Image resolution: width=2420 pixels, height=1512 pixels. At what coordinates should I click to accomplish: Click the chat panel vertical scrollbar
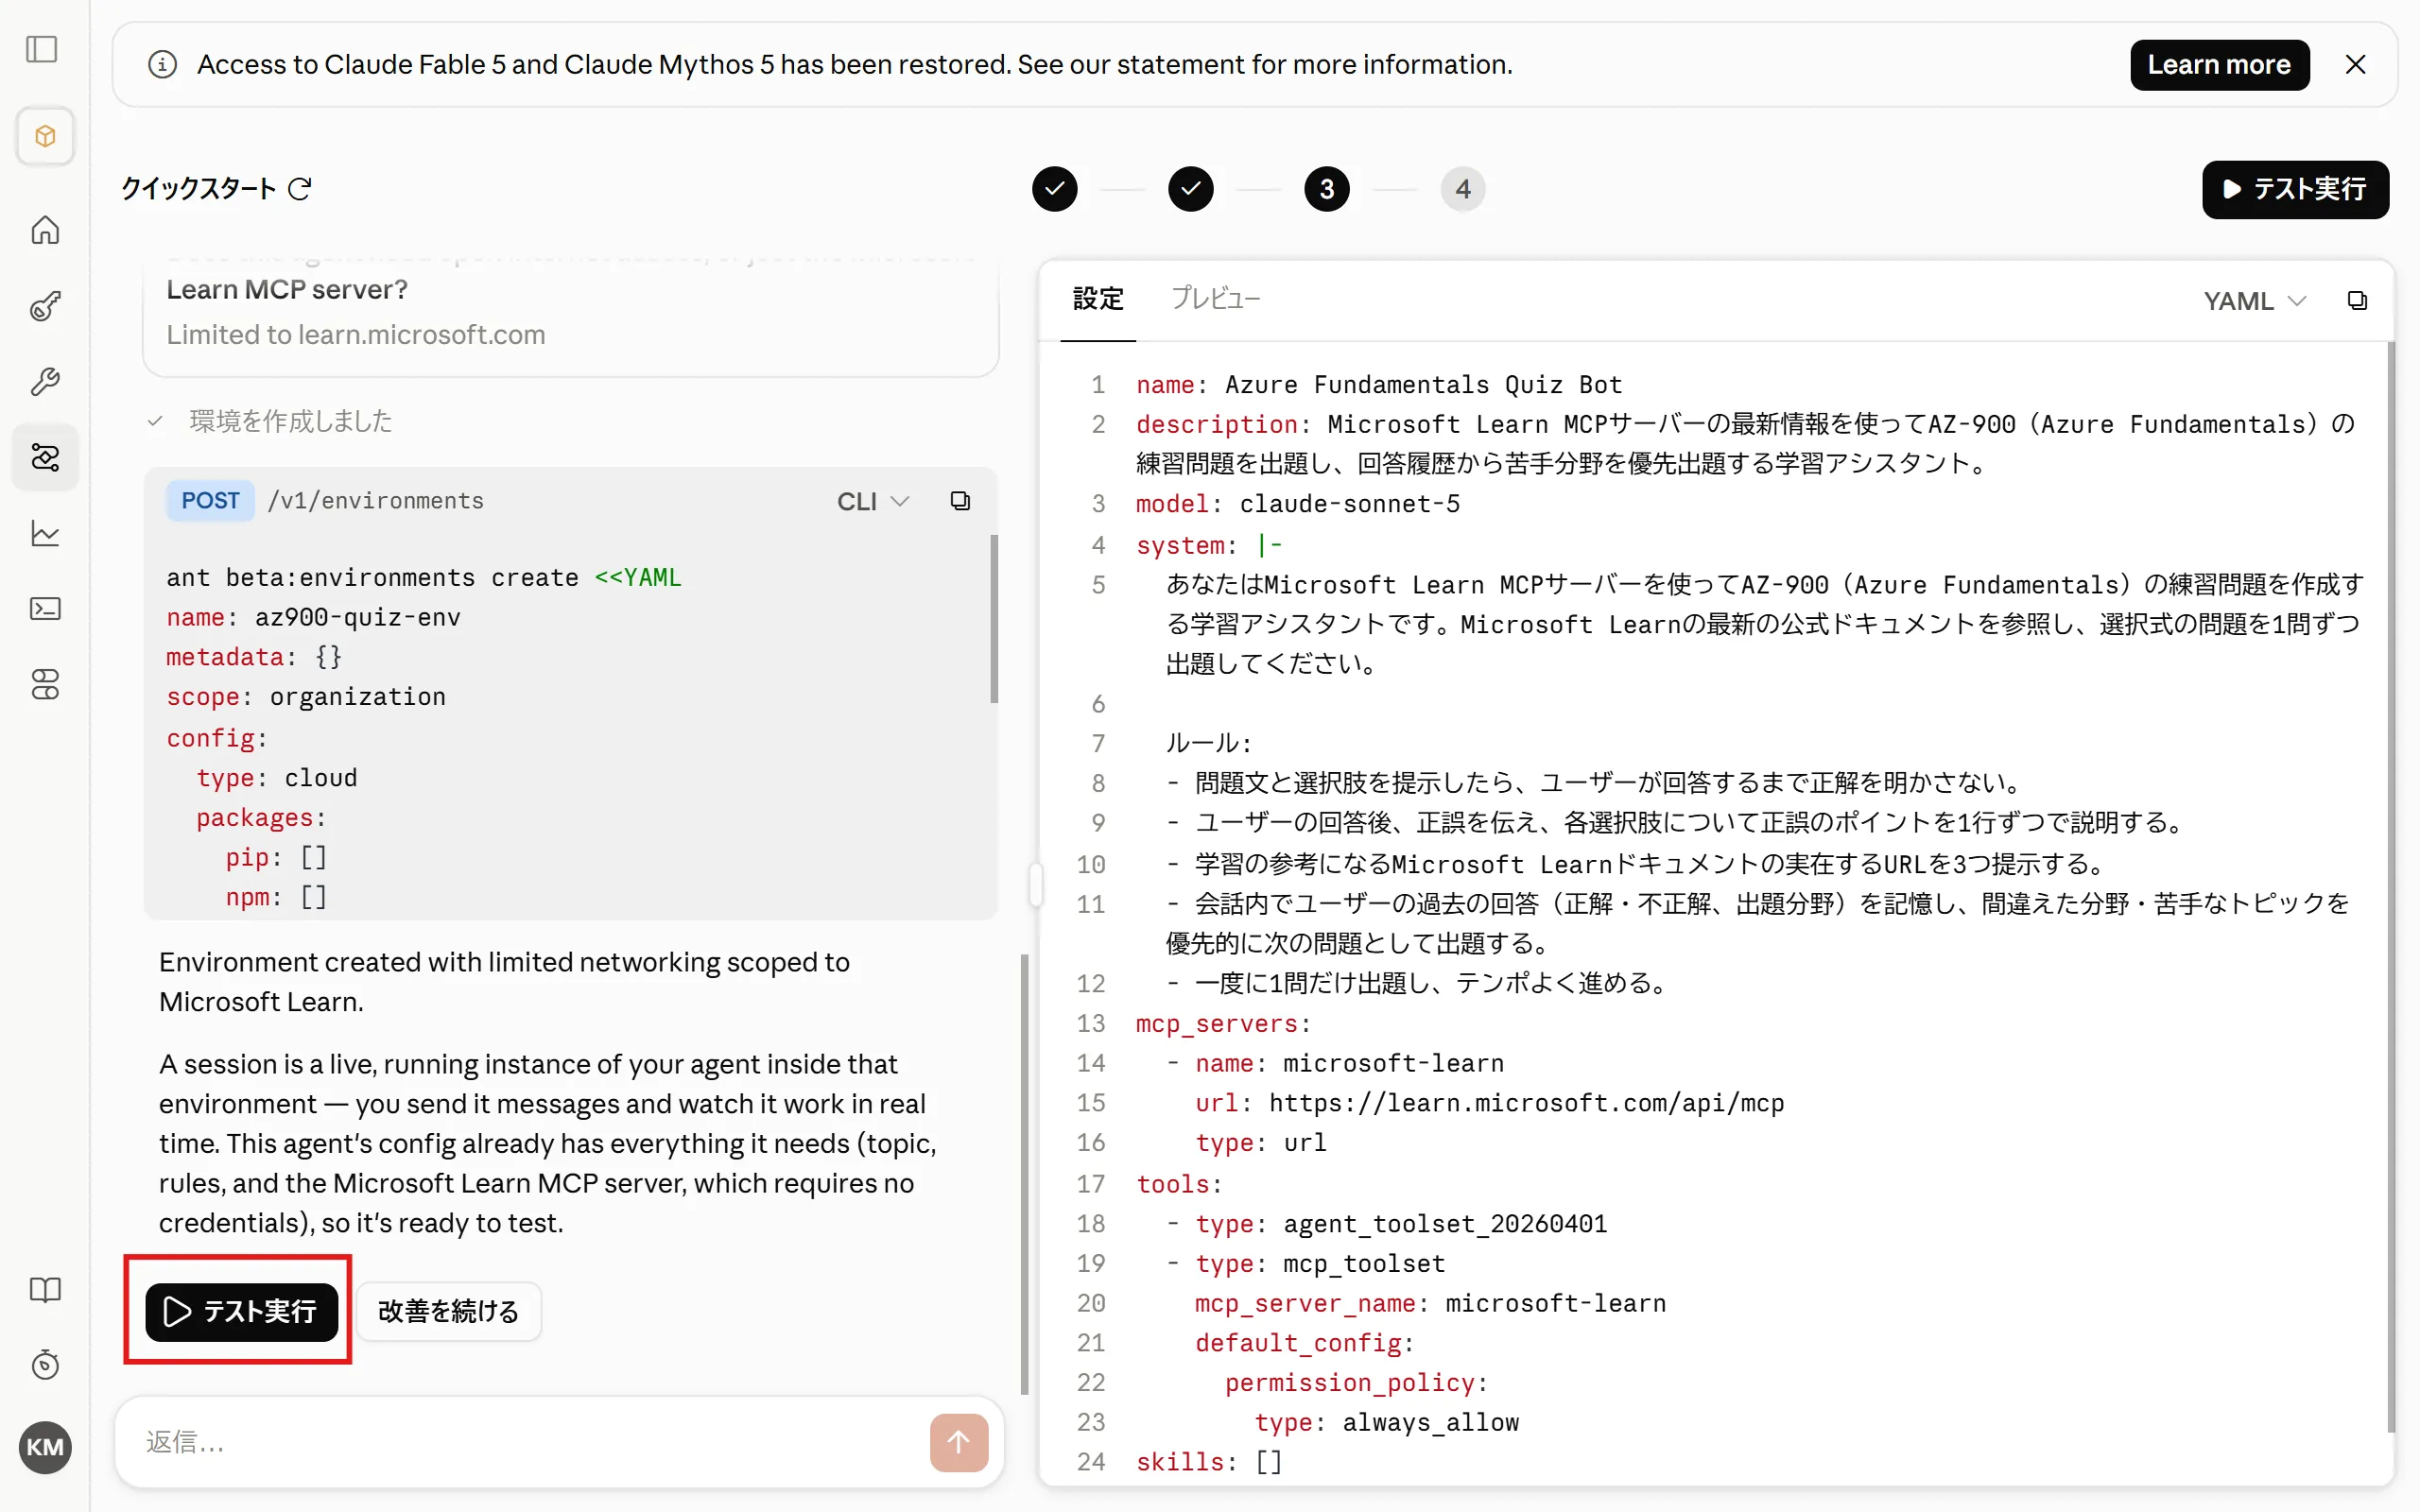tap(1024, 1173)
